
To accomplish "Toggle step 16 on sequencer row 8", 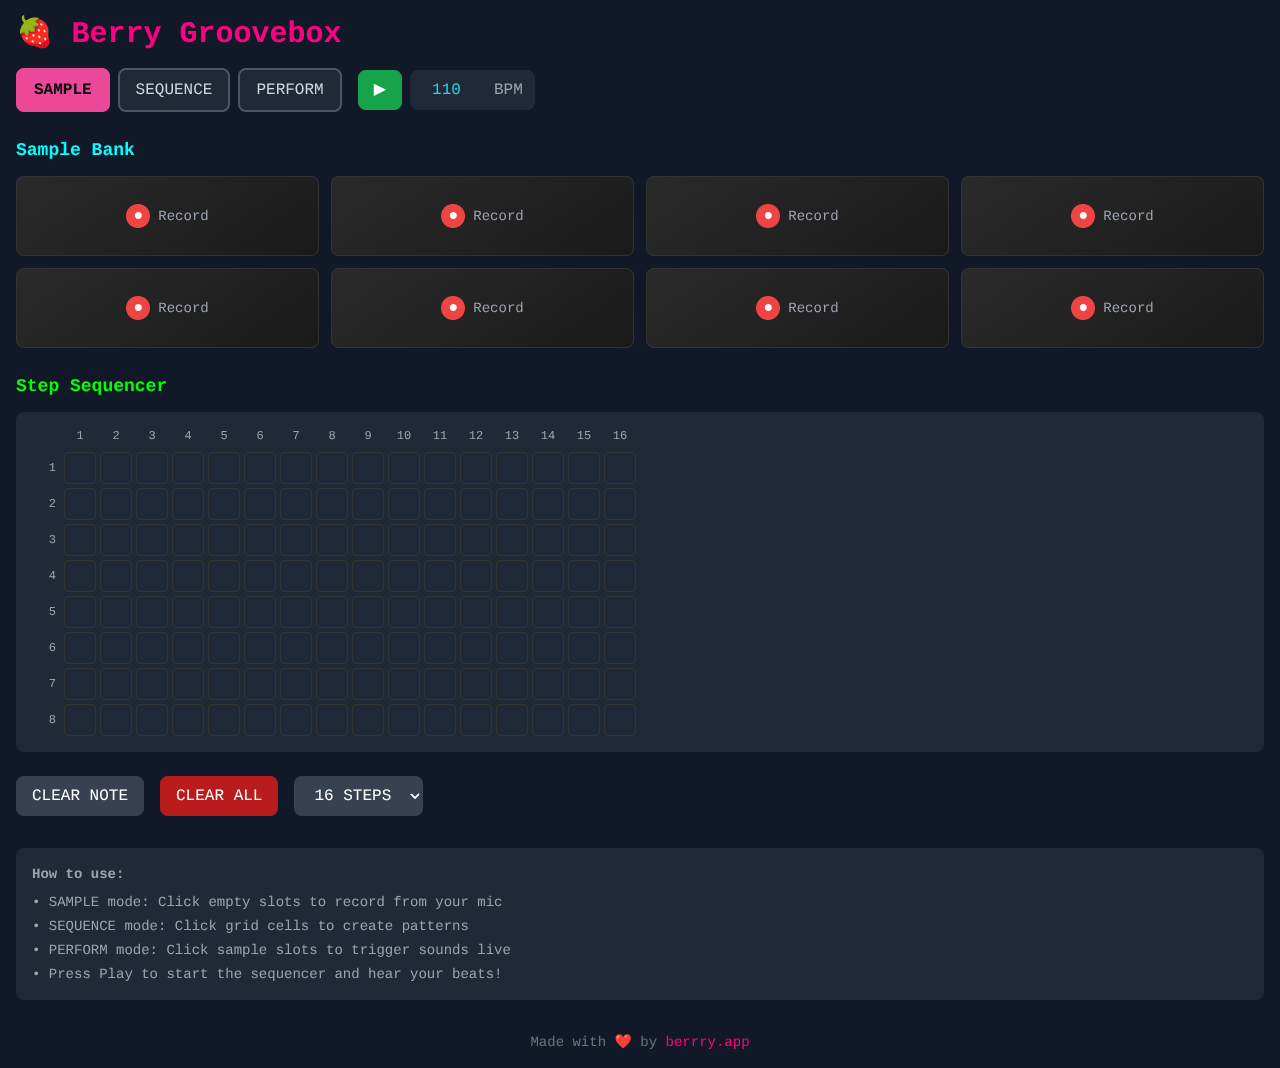I will click(620, 720).
